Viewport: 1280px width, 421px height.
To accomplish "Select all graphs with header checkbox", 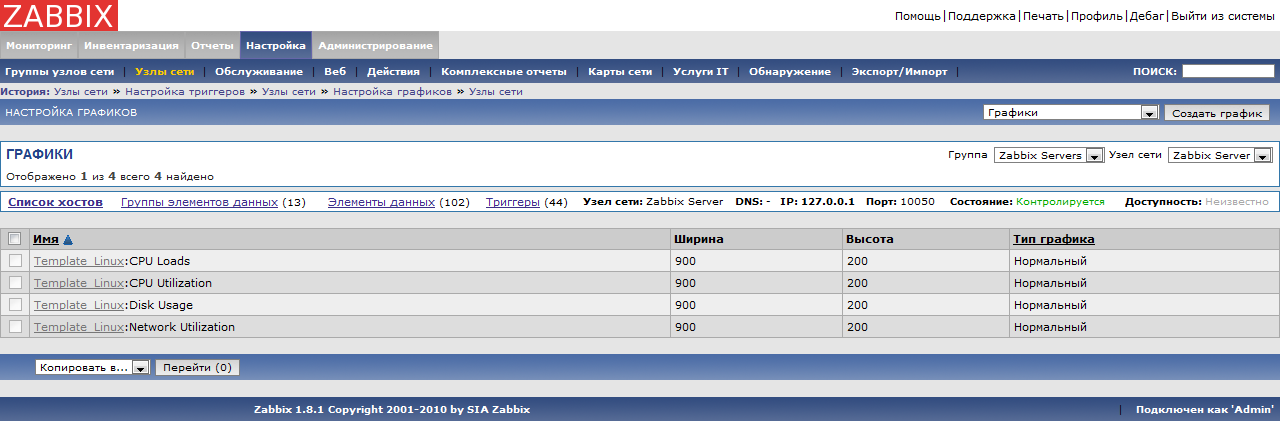I will tap(14, 239).
